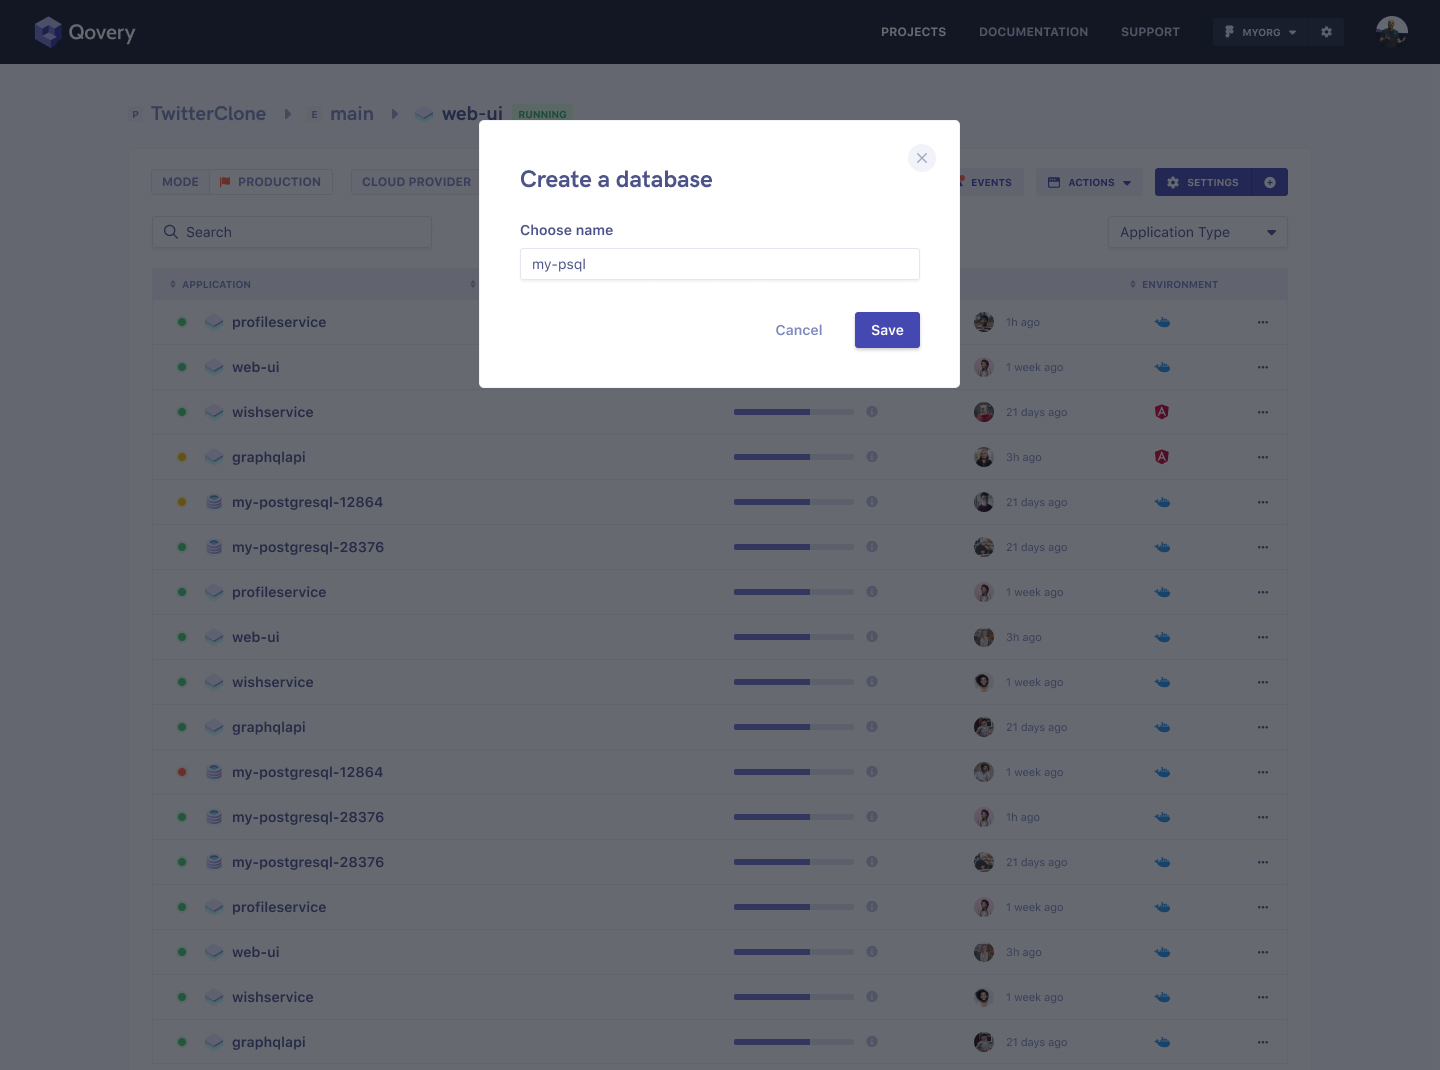
Task: Cancel the database creation
Action: pyautogui.click(x=799, y=330)
